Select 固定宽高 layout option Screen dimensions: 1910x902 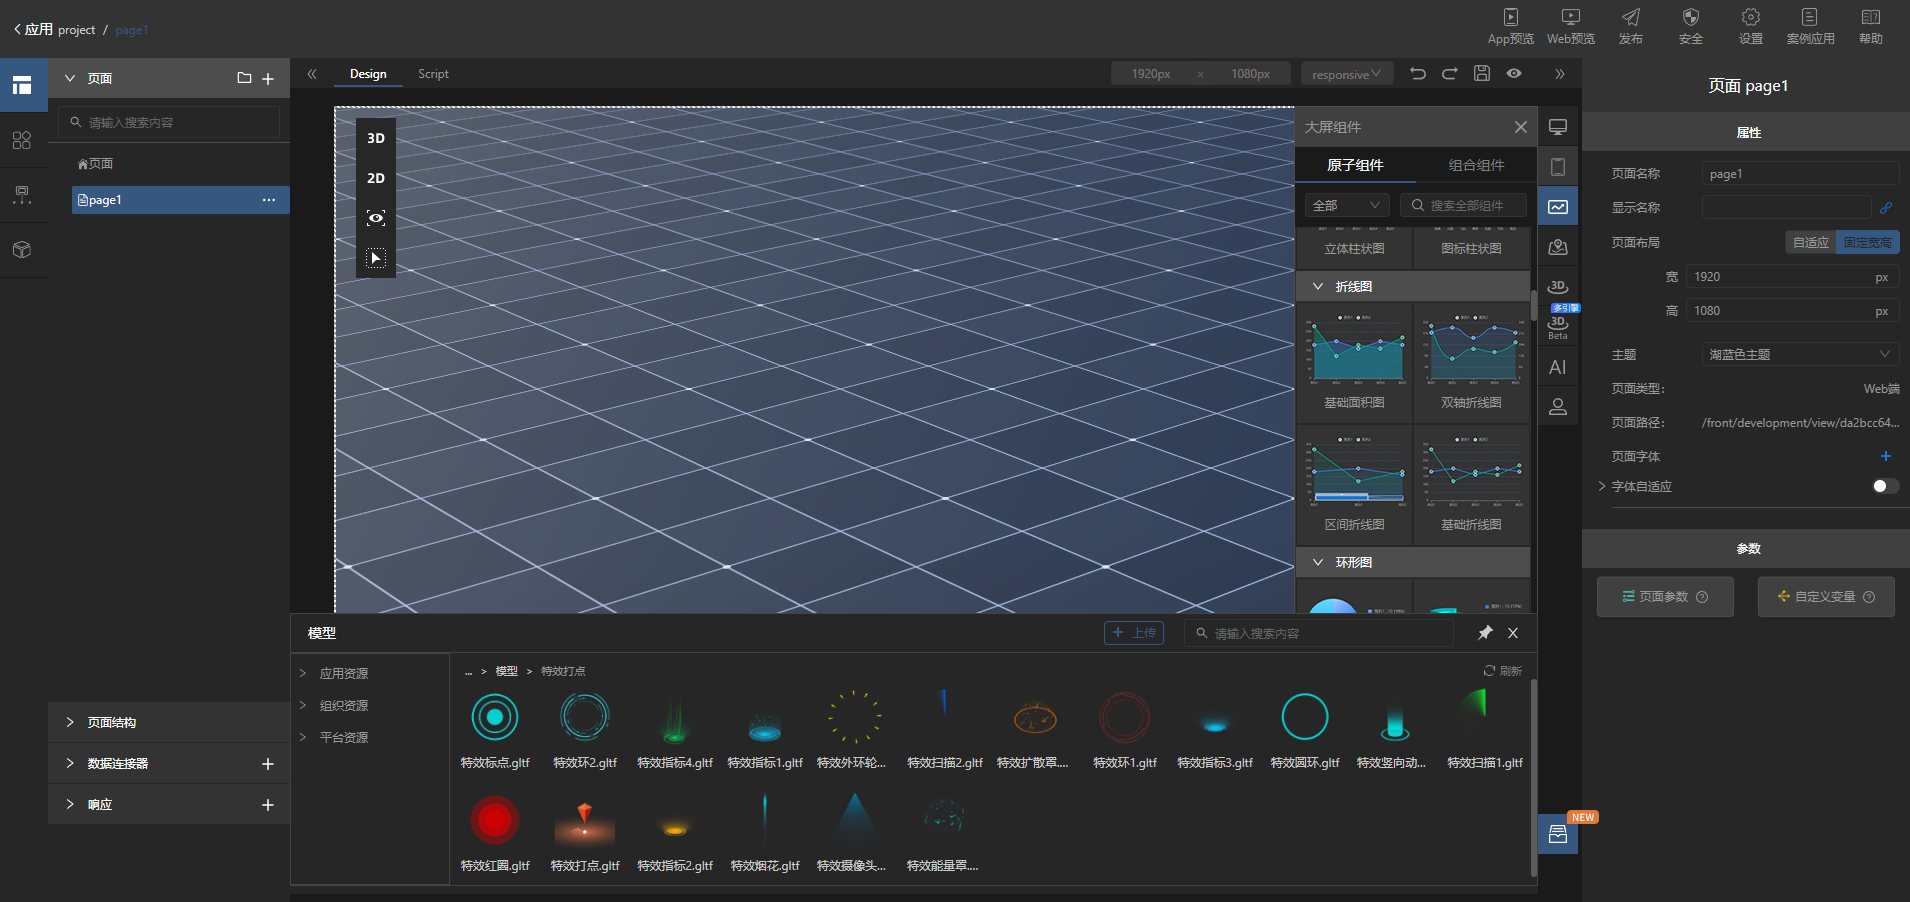pyautogui.click(x=1867, y=243)
